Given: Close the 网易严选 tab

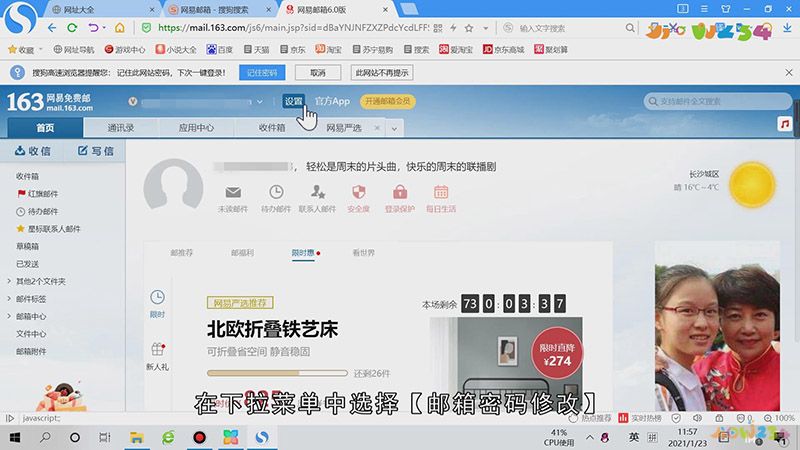Looking at the screenshot, I should [x=377, y=128].
